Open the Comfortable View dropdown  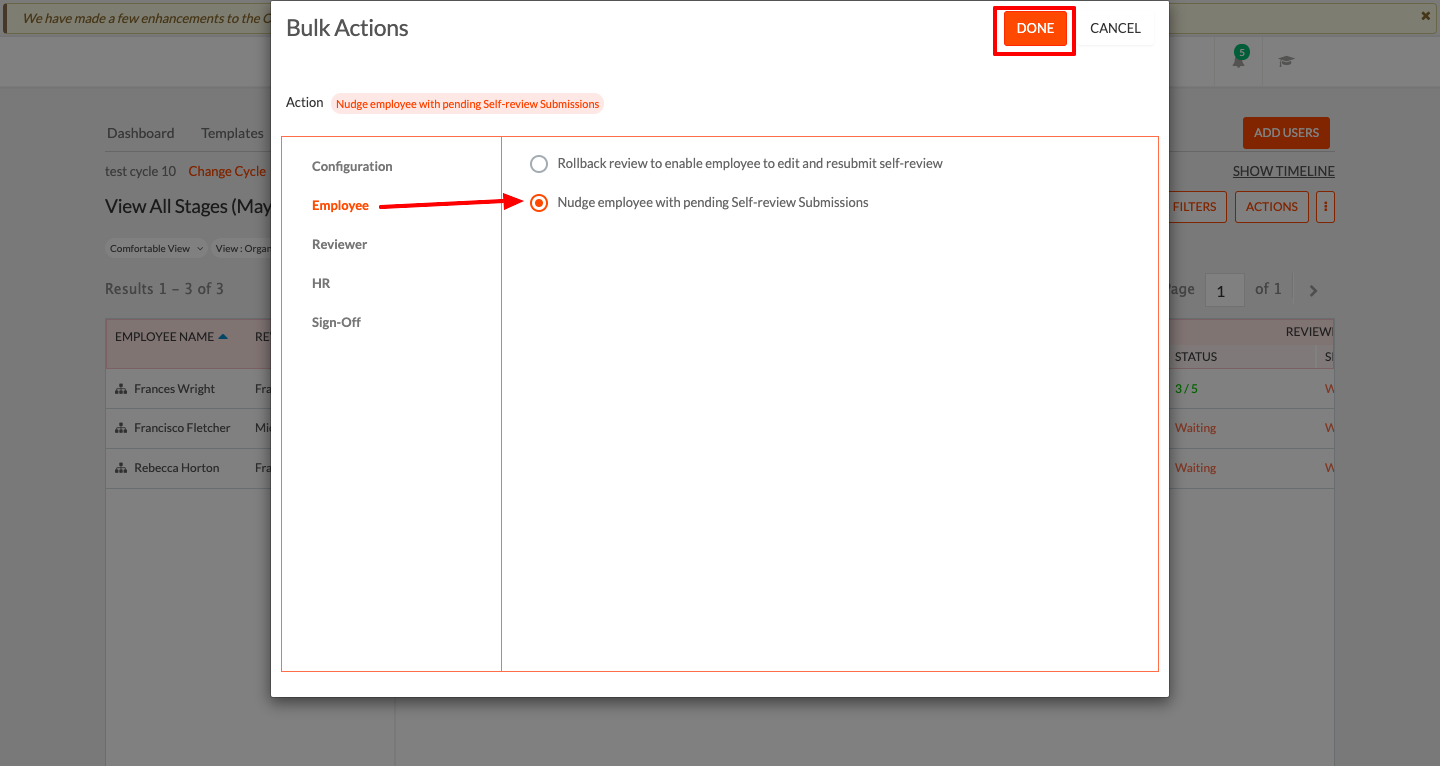[157, 249]
